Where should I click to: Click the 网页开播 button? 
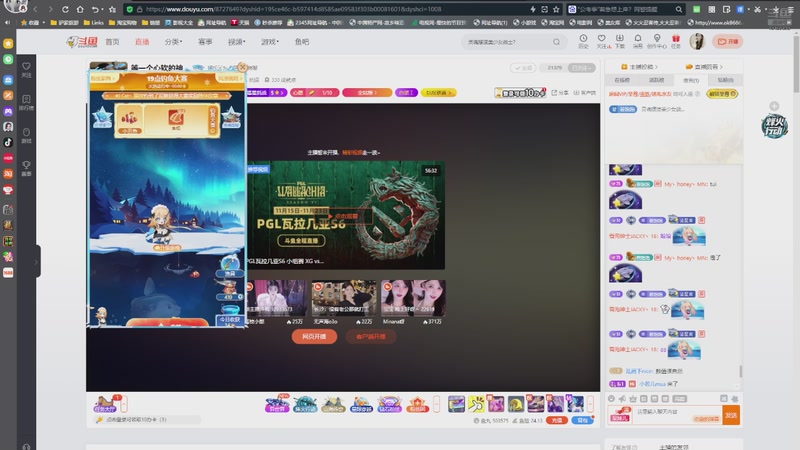pos(314,337)
